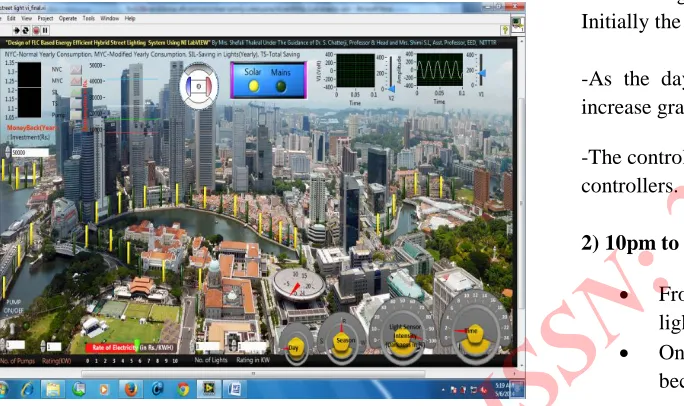Click the lights Rating in KW input field
The height and width of the screenshot is (406, 684).
pos(253,348)
